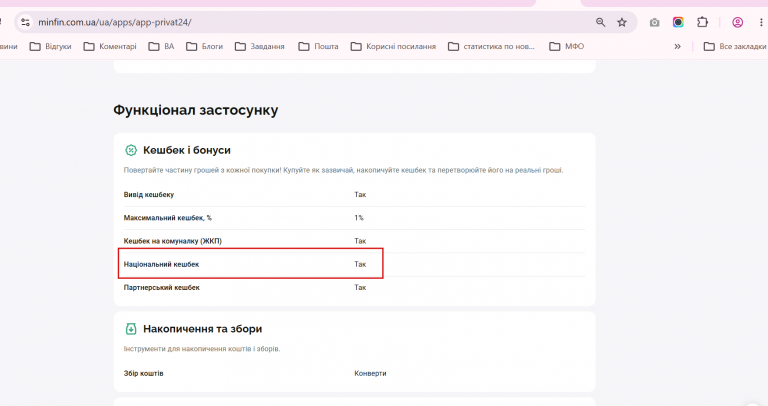
Task: Click the site settings icon in address bar
Action: (x=25, y=22)
